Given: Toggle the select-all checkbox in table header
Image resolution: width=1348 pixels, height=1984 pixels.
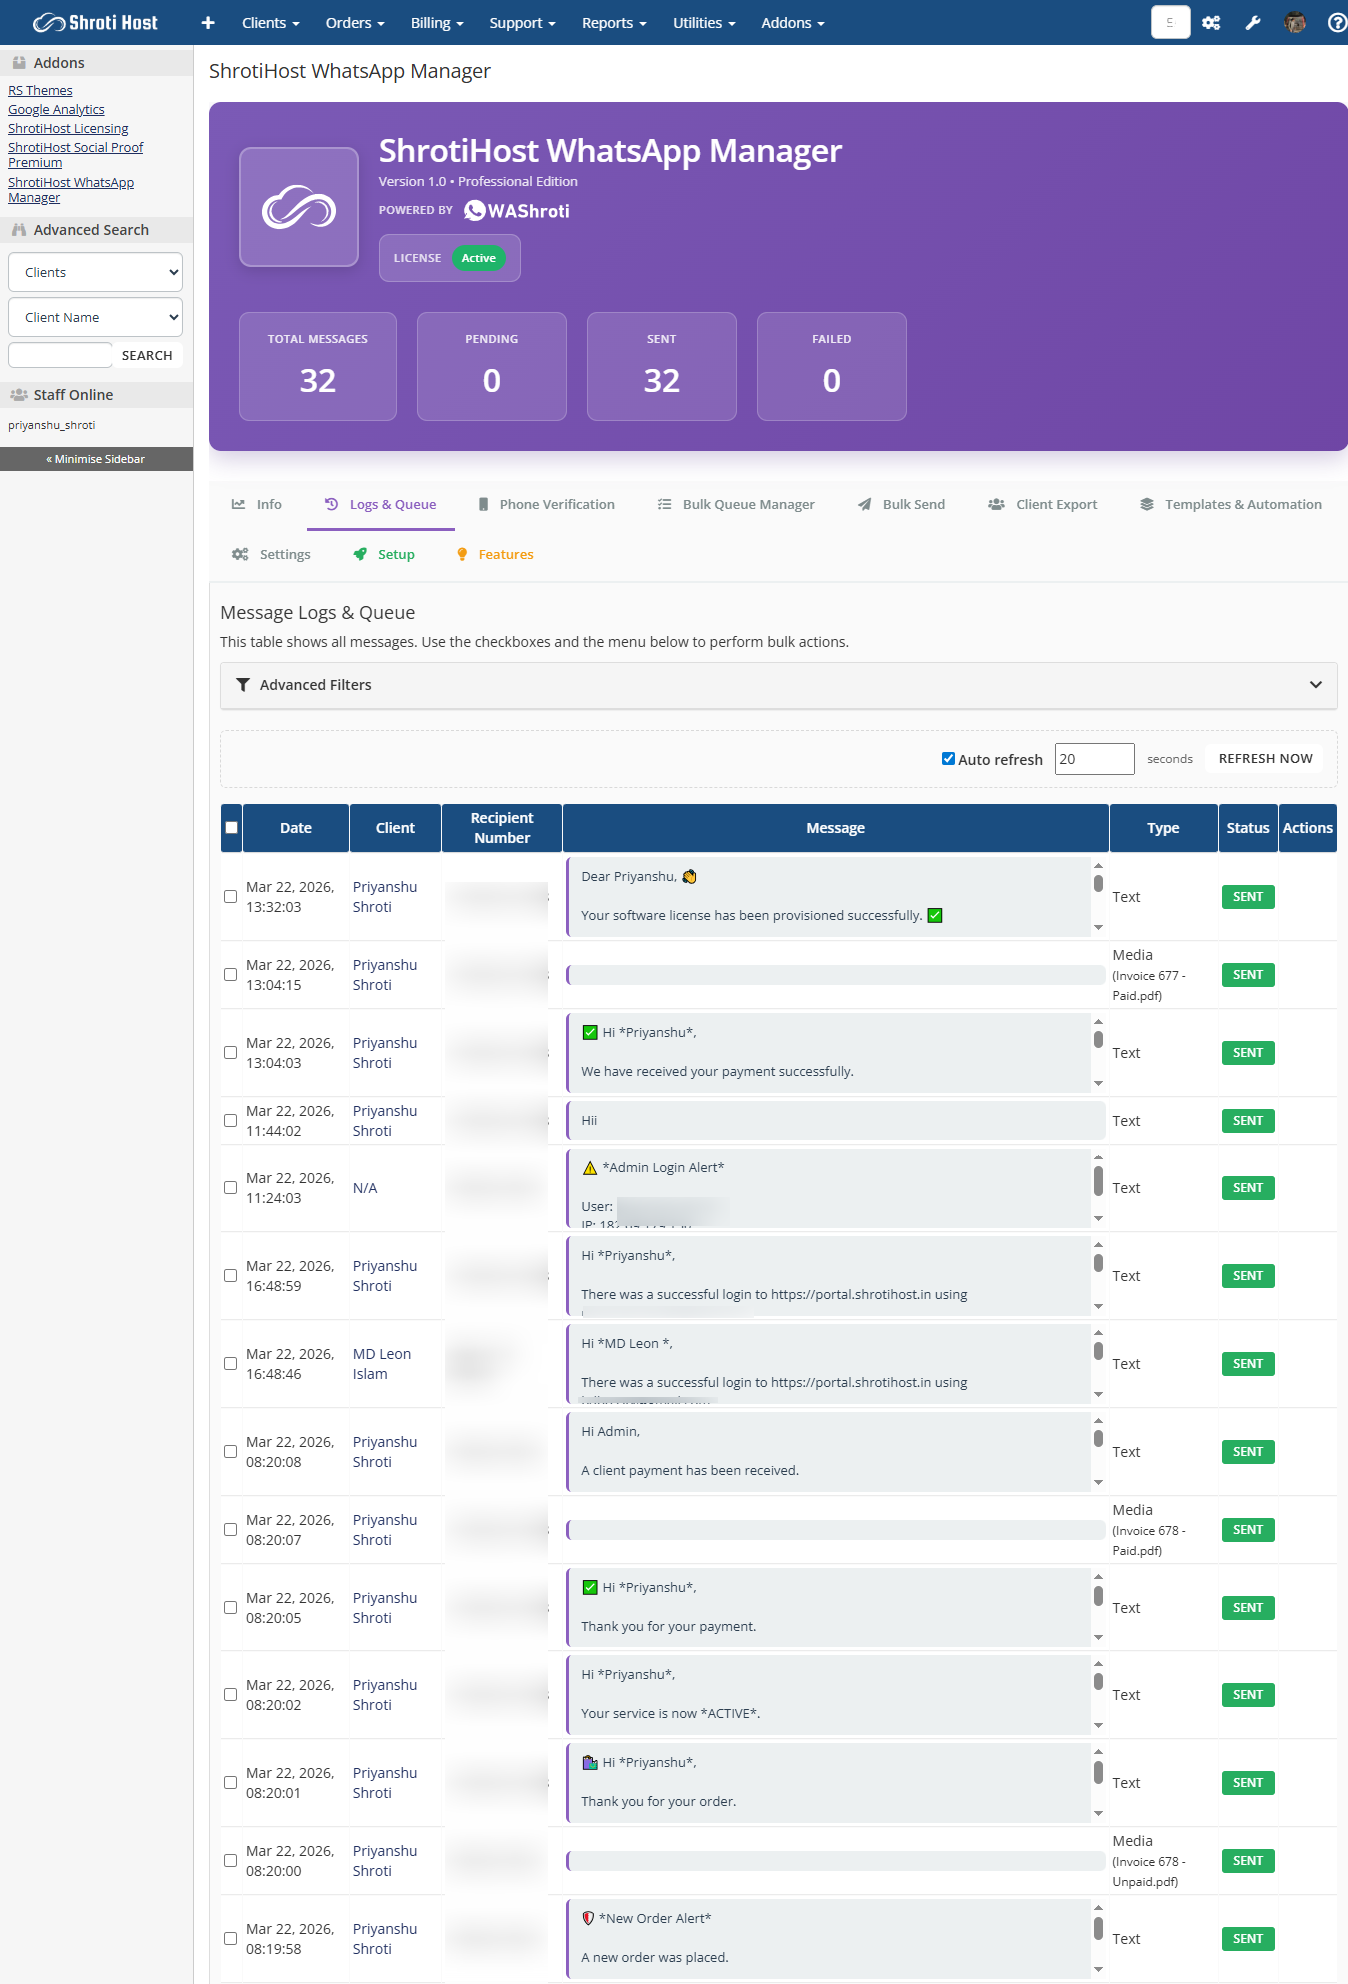Looking at the screenshot, I should [232, 827].
